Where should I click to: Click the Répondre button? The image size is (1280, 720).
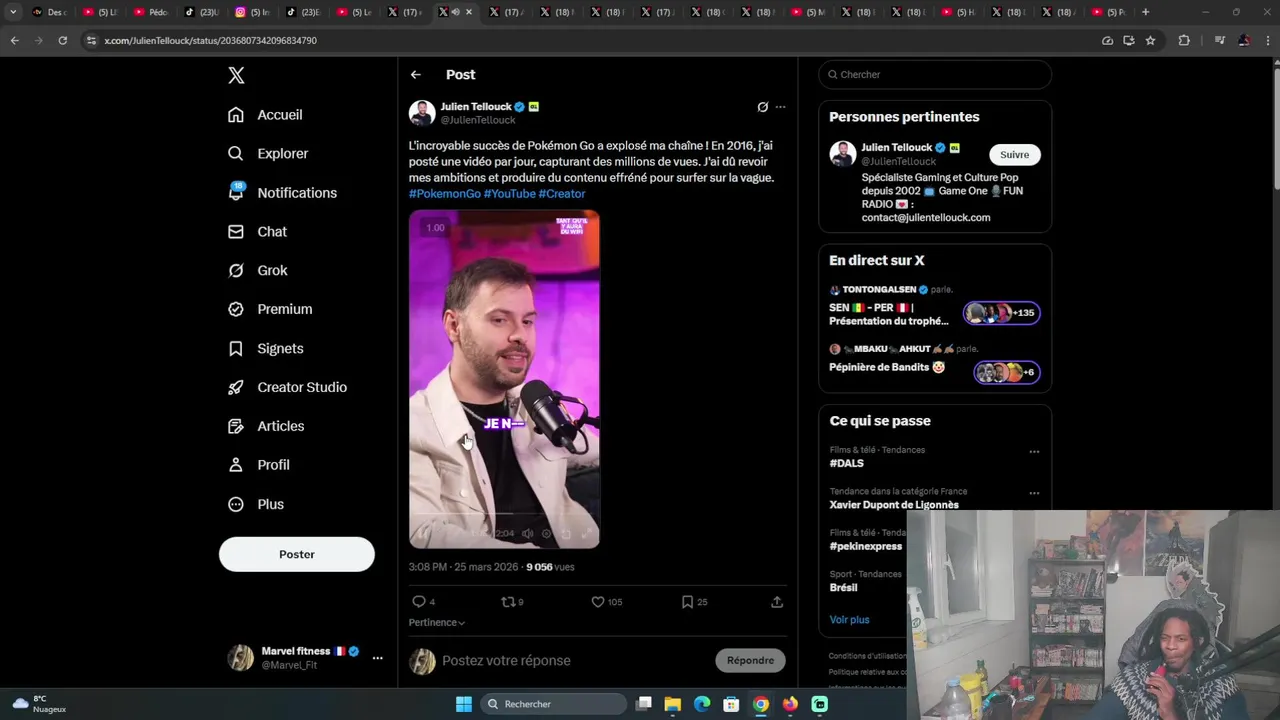(x=751, y=660)
